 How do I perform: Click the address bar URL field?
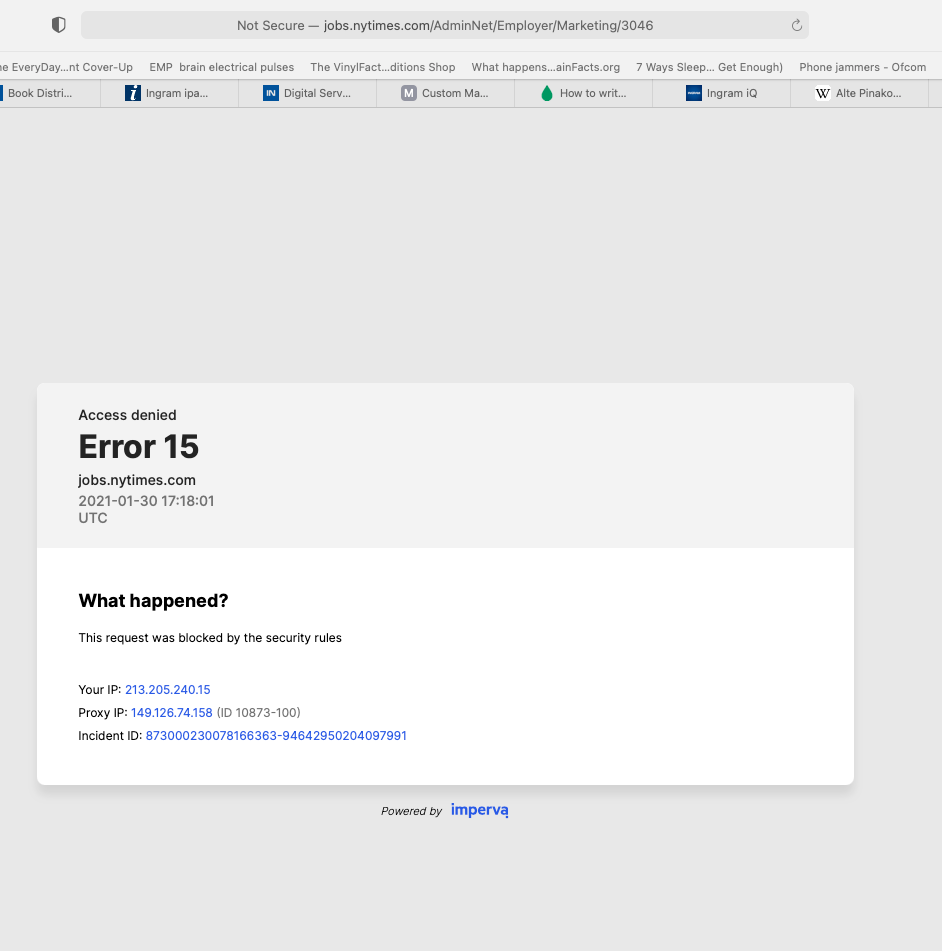pos(445,25)
